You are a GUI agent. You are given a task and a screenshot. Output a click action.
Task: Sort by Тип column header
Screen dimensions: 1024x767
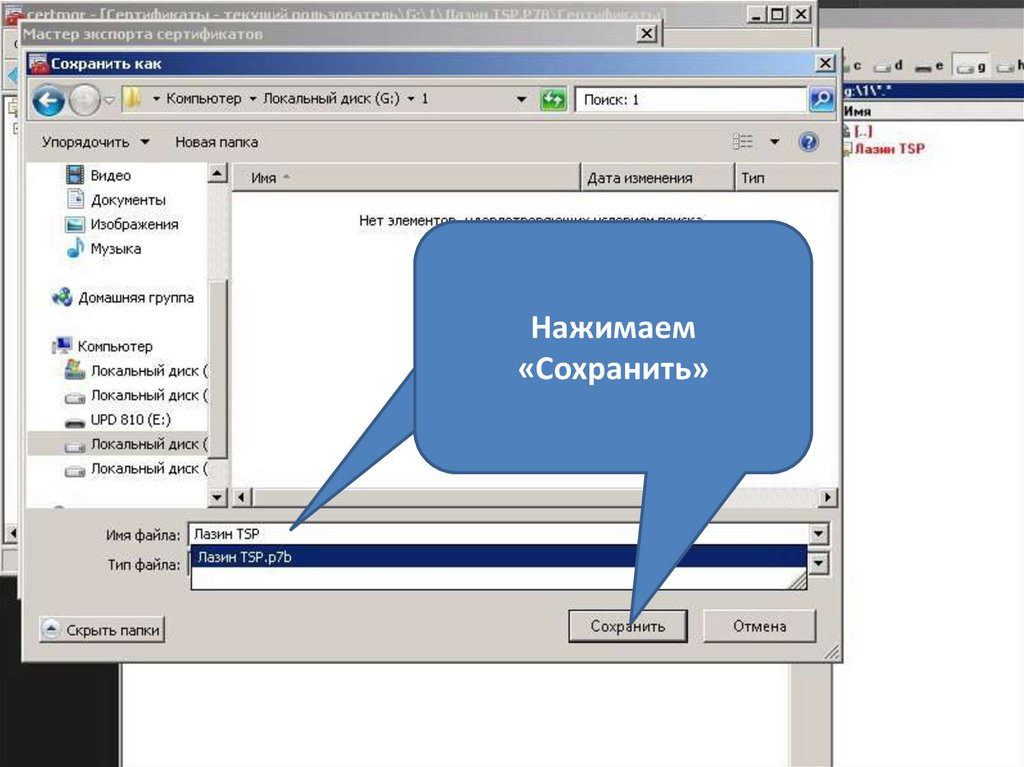tap(786, 178)
